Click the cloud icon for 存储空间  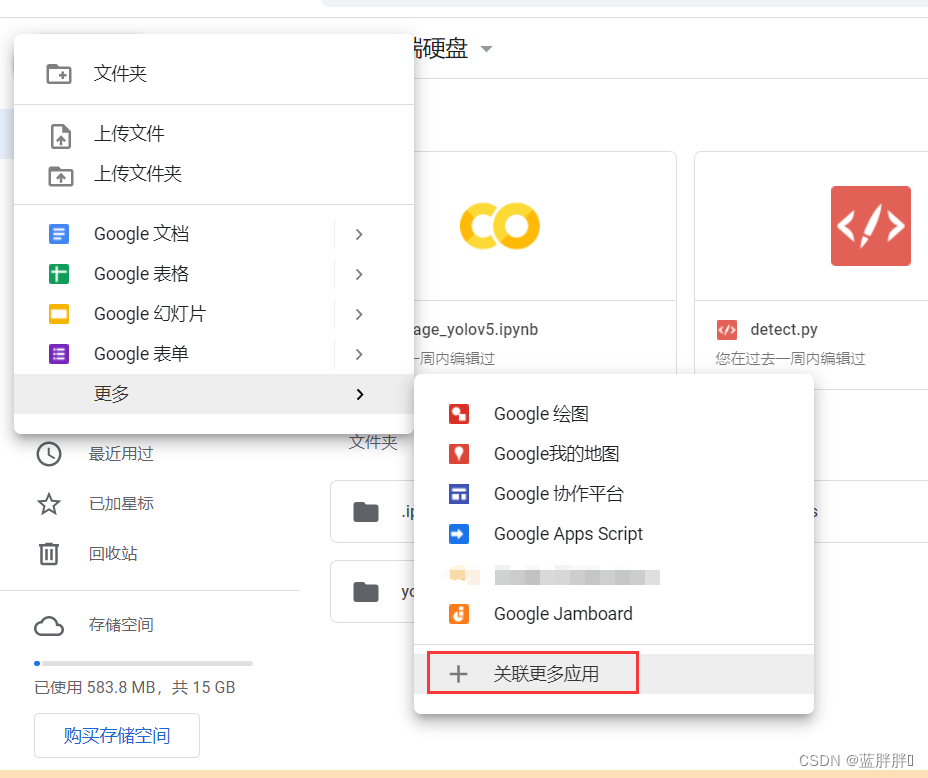pos(49,626)
